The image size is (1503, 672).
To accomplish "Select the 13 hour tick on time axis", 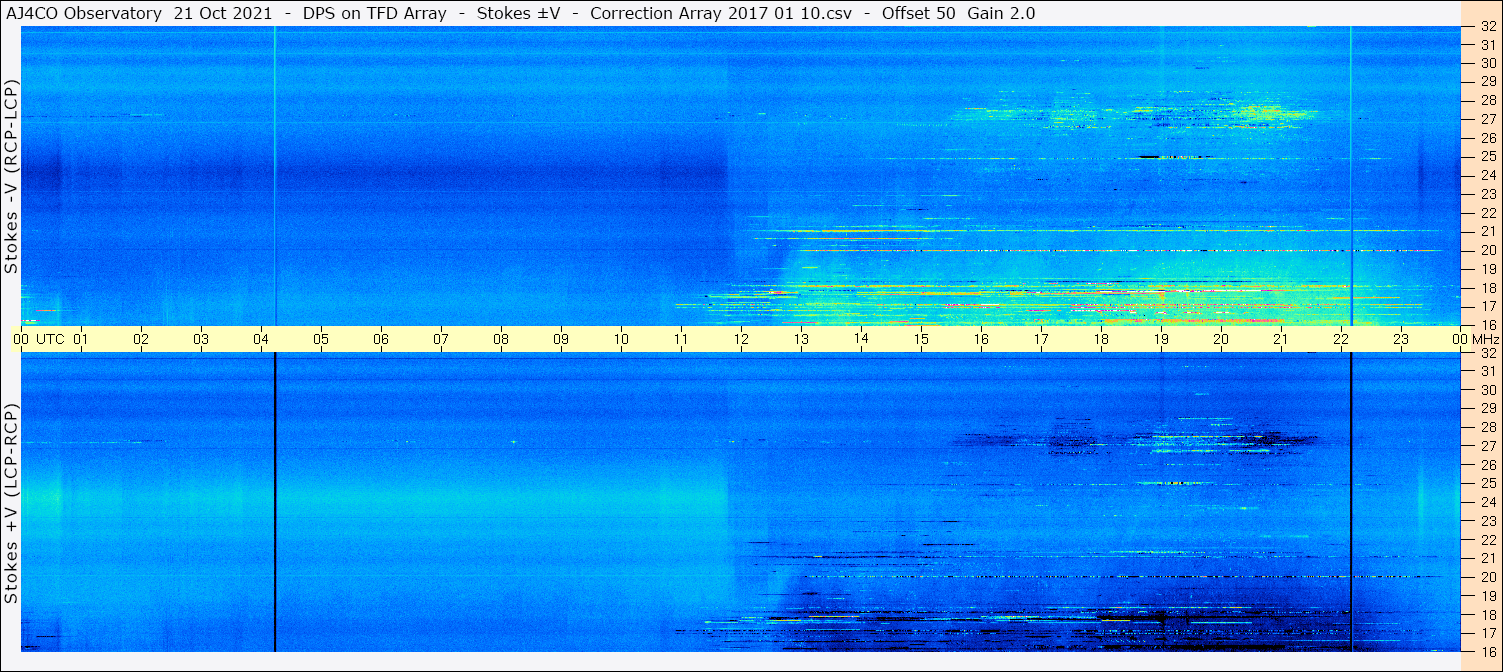I will pos(801,340).
